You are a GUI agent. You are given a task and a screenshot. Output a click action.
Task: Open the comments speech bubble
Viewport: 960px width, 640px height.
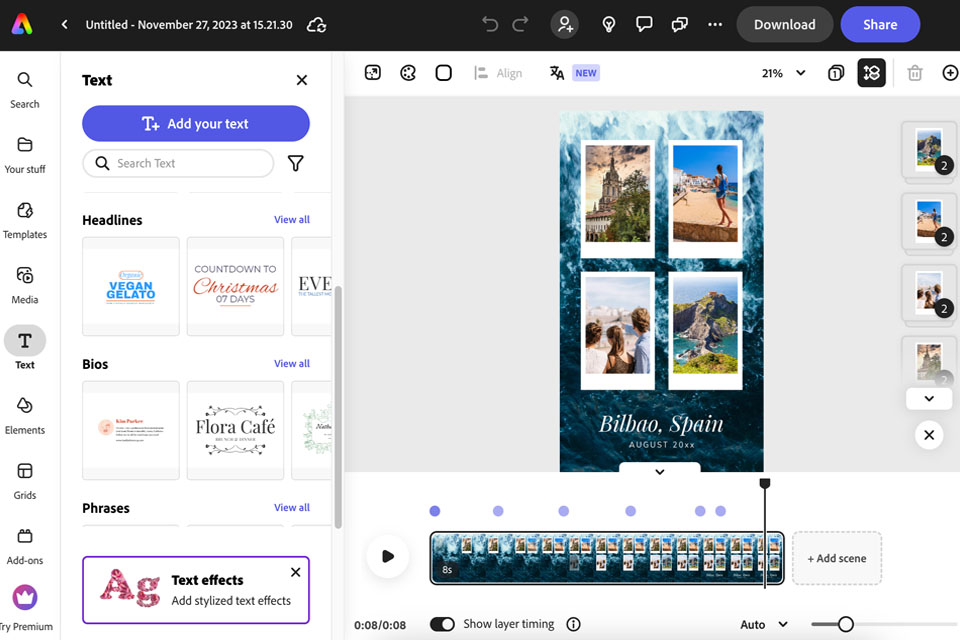point(643,24)
